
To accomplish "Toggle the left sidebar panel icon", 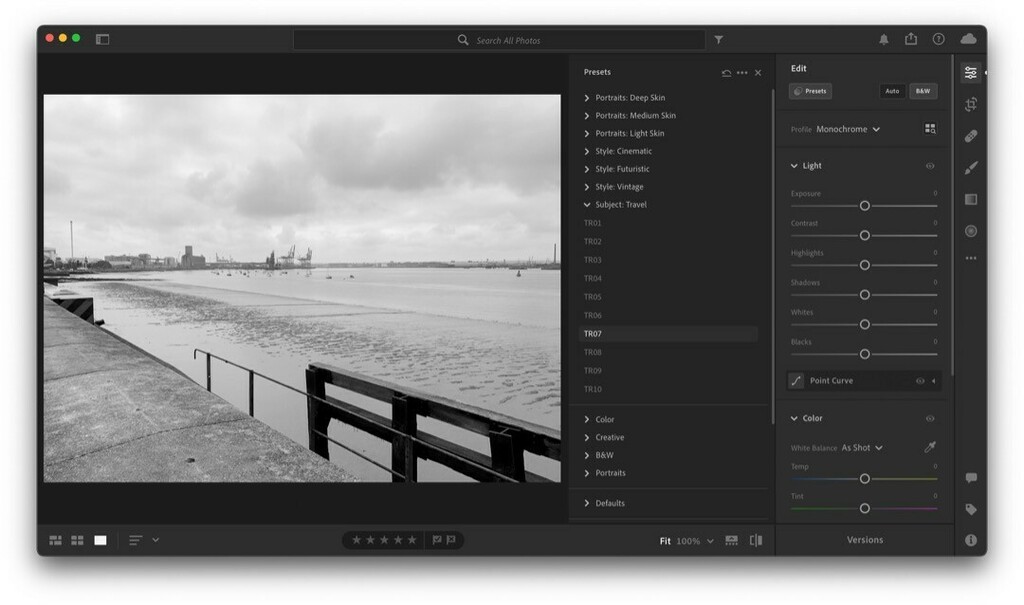I will click(103, 39).
